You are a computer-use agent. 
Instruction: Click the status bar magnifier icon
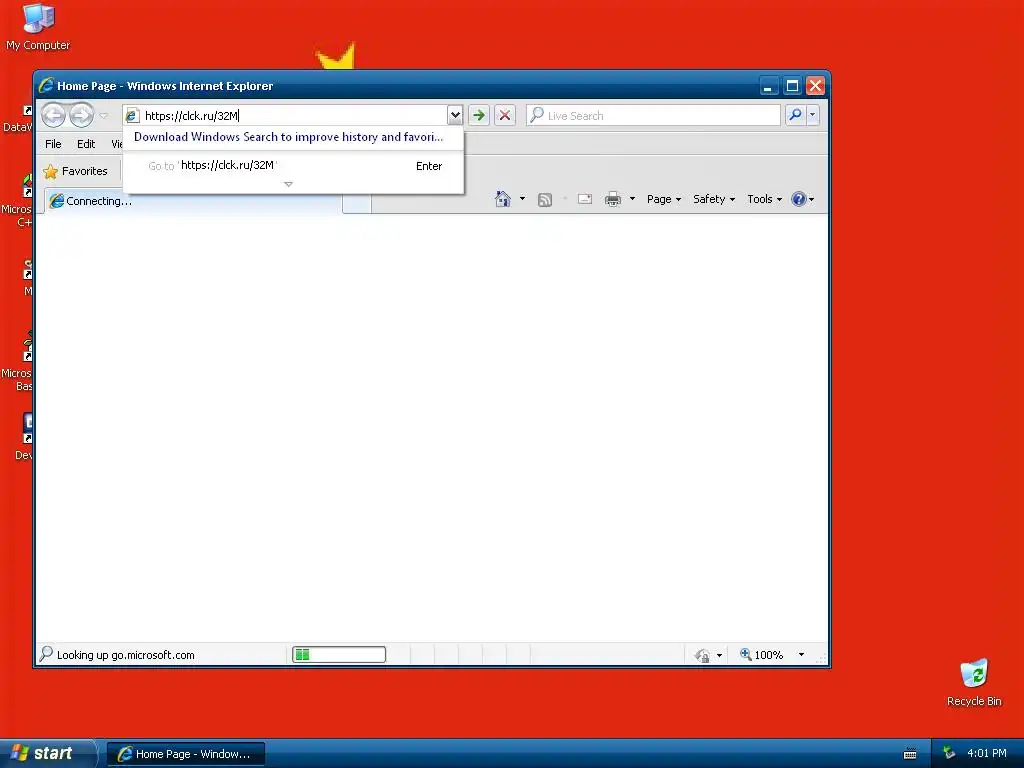coord(46,654)
